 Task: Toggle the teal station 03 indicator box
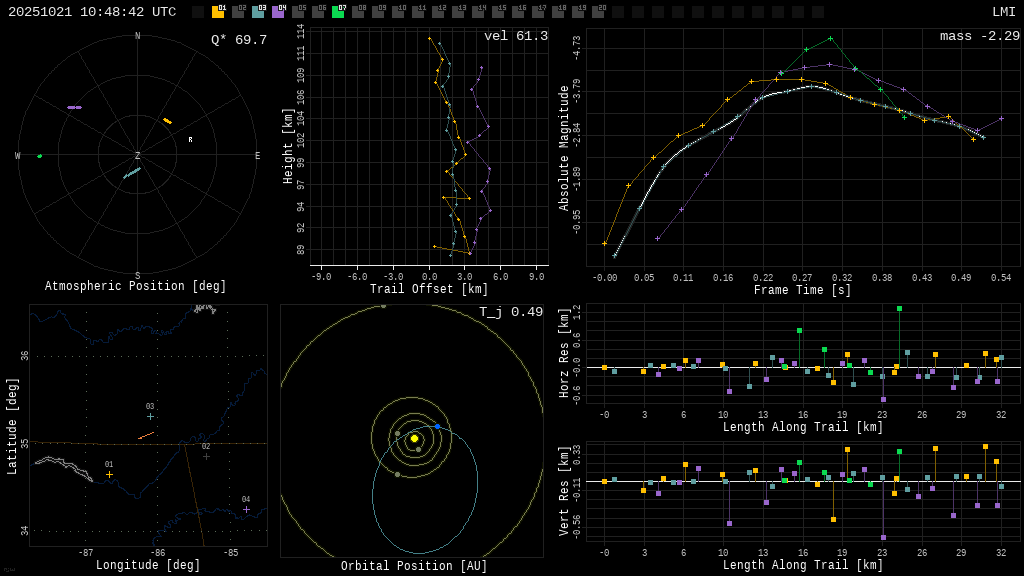258,12
